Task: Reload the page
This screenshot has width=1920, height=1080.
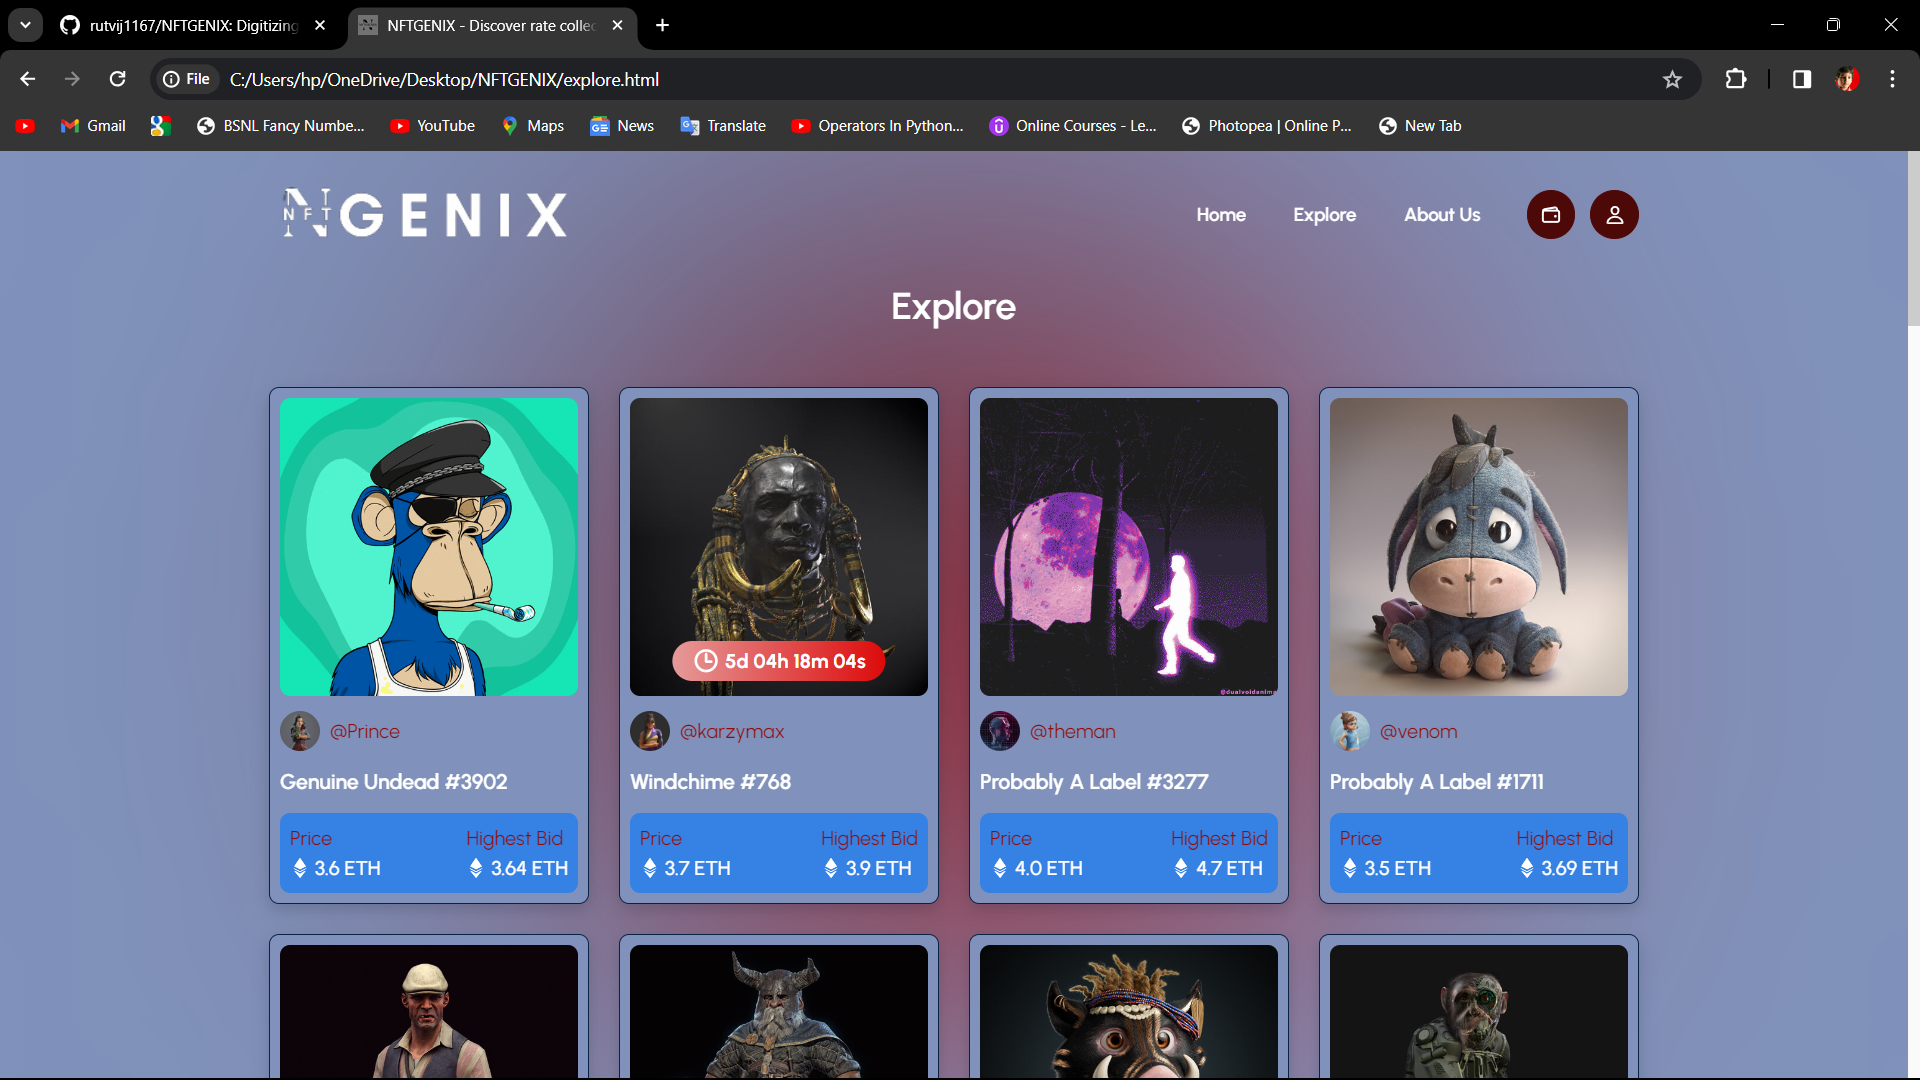Action: pos(118,79)
